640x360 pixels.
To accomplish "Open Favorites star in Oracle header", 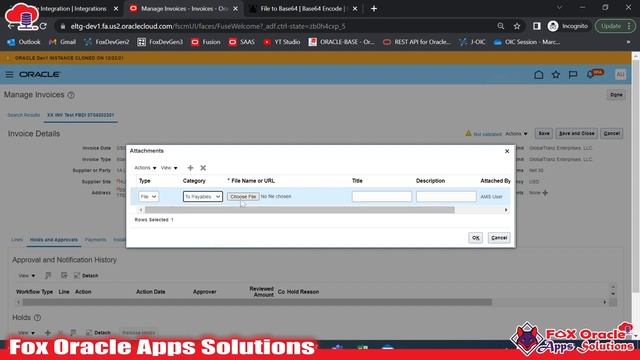I will pyautogui.click(x=556, y=75).
